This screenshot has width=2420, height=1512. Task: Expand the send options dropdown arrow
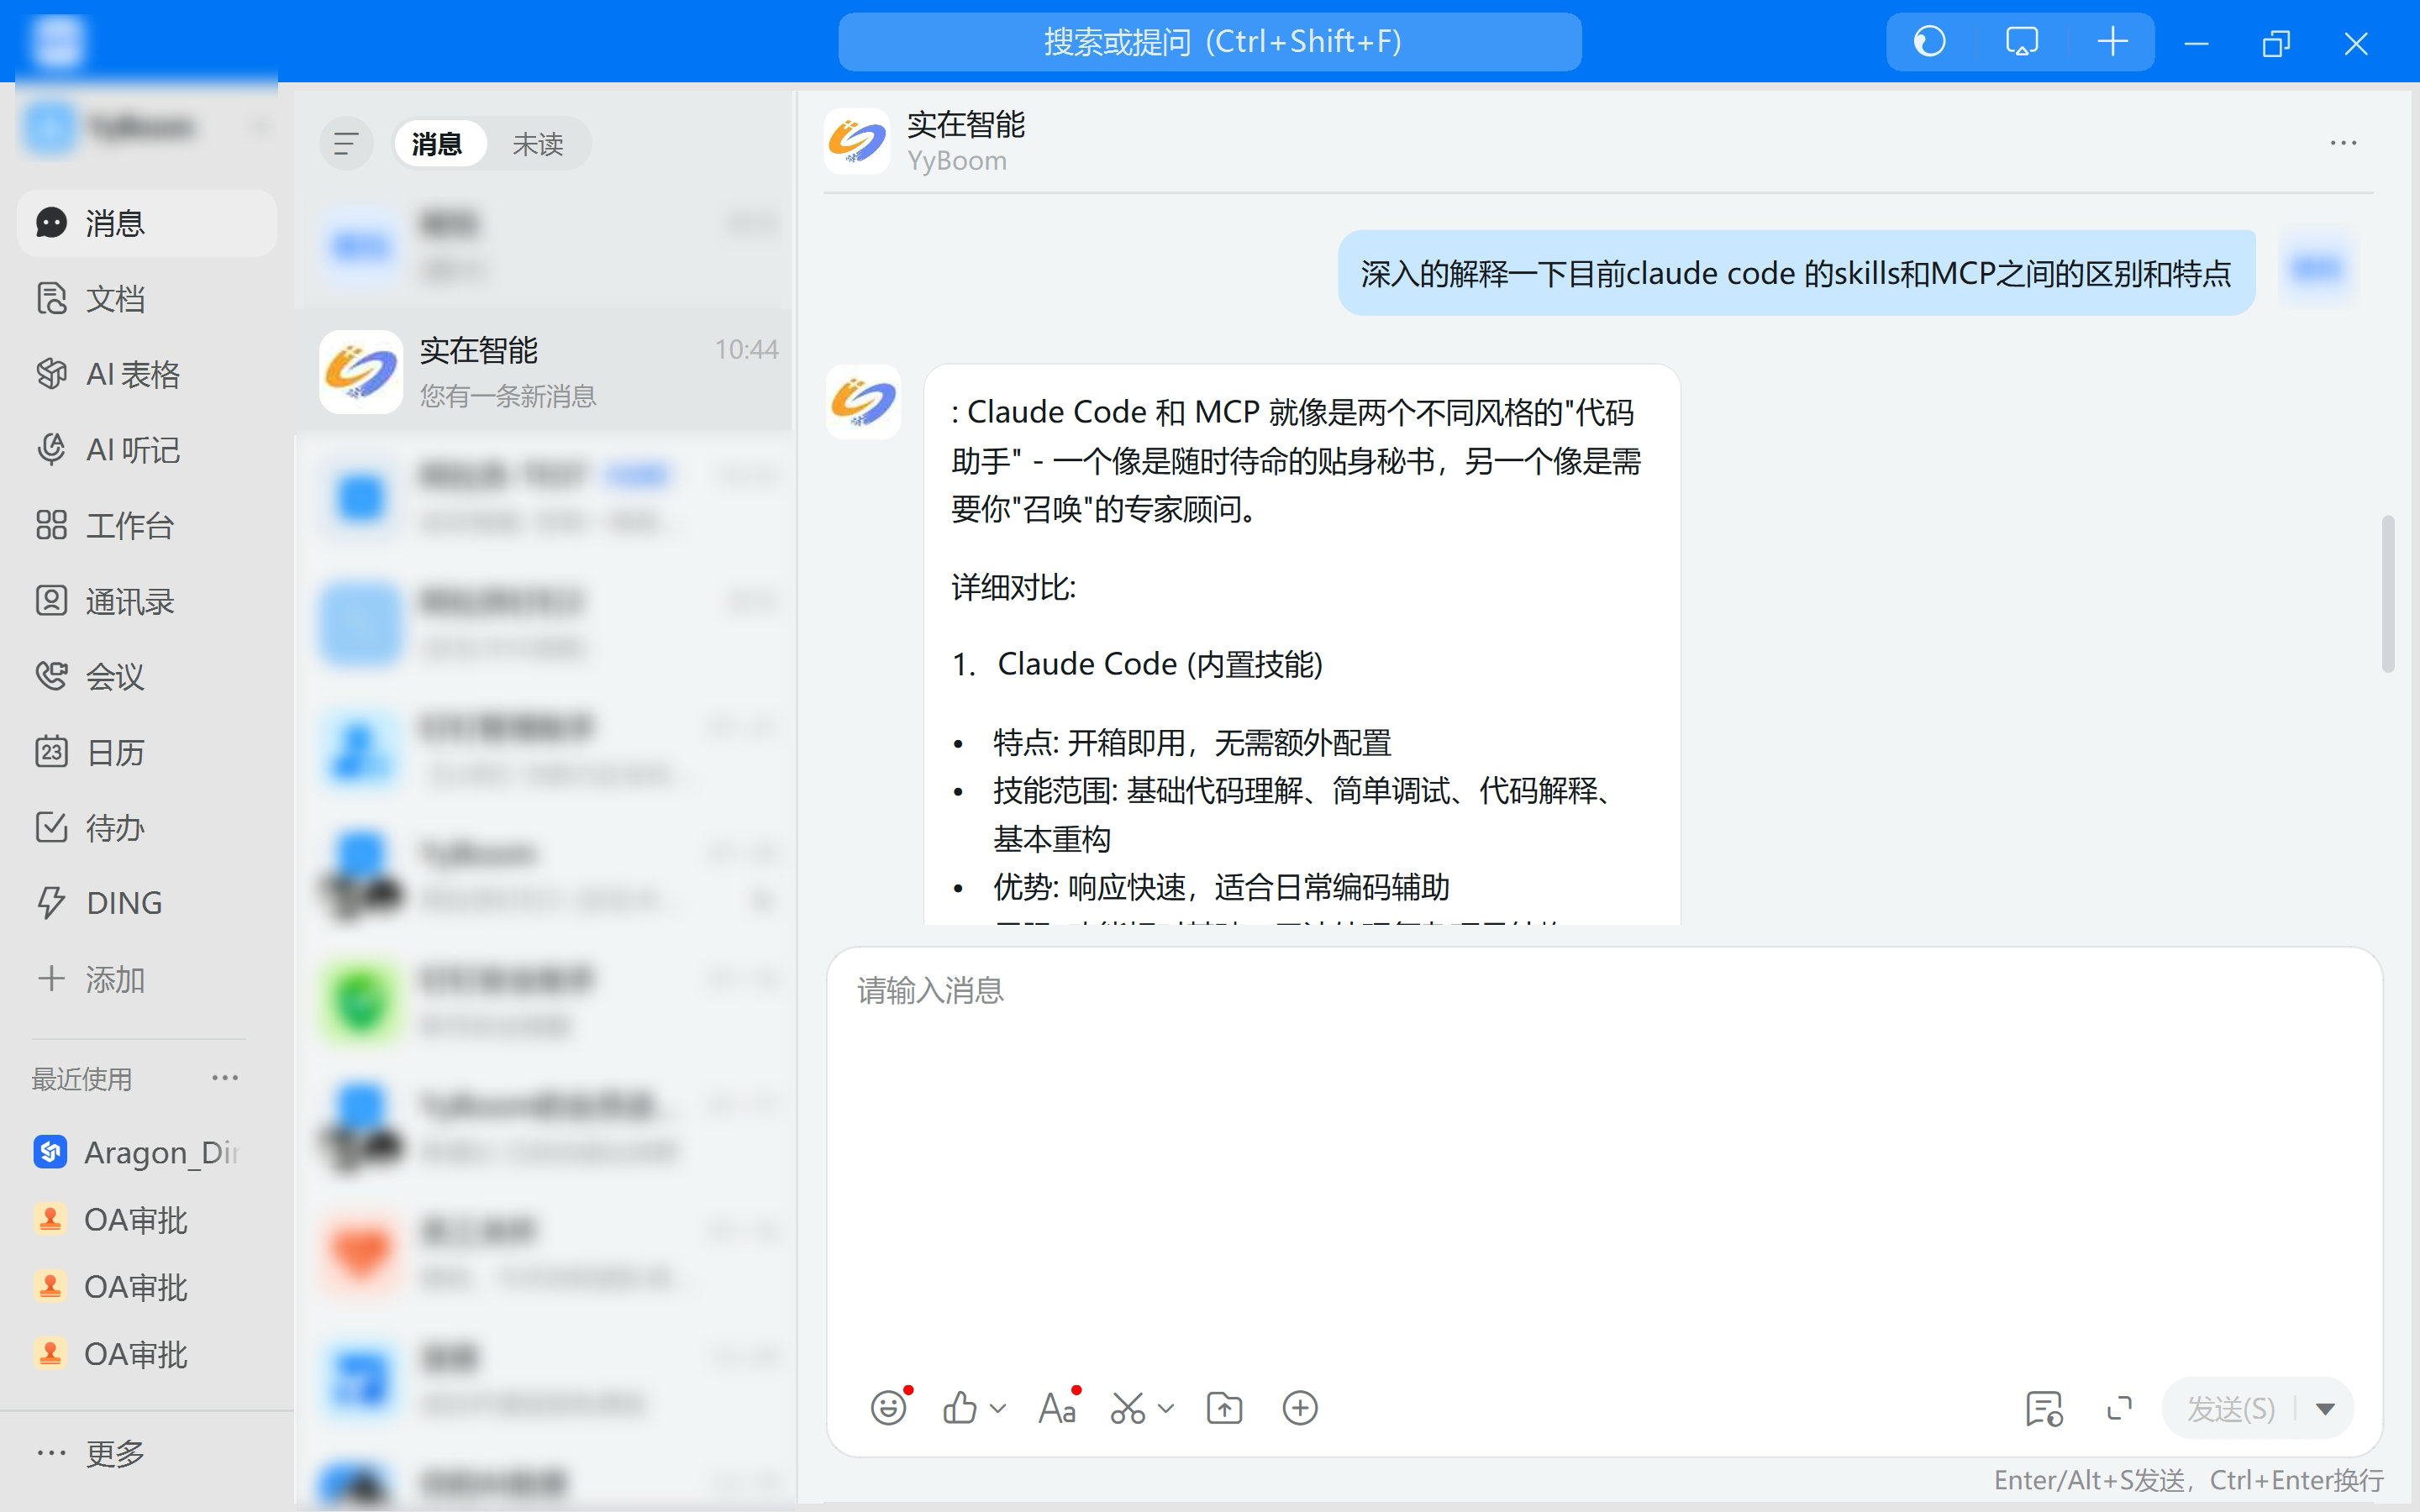[x=2326, y=1409]
